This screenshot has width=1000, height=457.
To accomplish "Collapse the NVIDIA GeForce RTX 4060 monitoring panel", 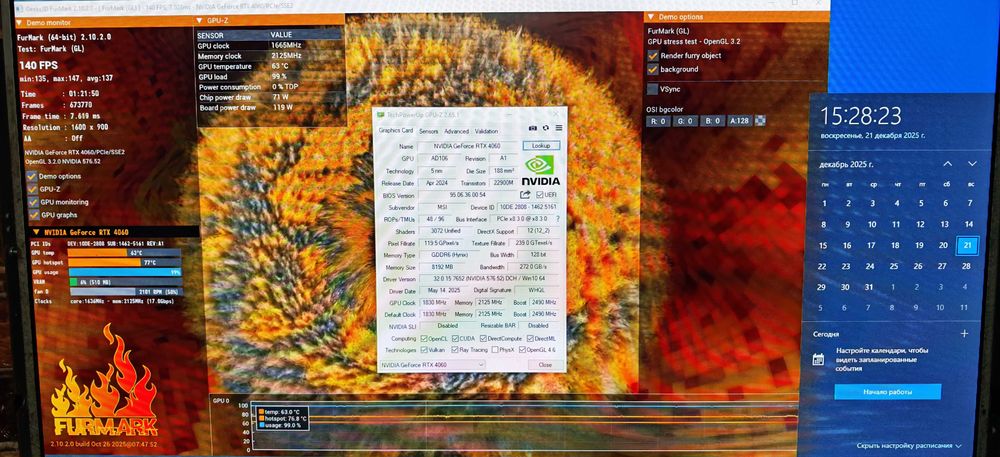I will 35,233.
